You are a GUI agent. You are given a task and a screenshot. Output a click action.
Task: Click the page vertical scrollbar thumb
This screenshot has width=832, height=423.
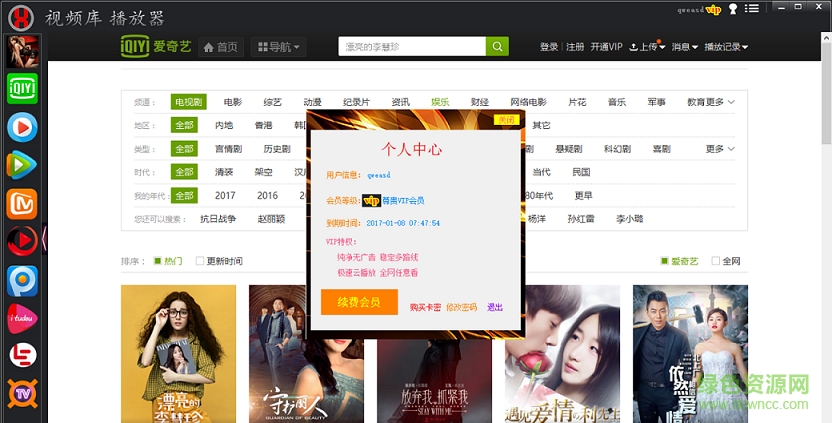(827, 93)
